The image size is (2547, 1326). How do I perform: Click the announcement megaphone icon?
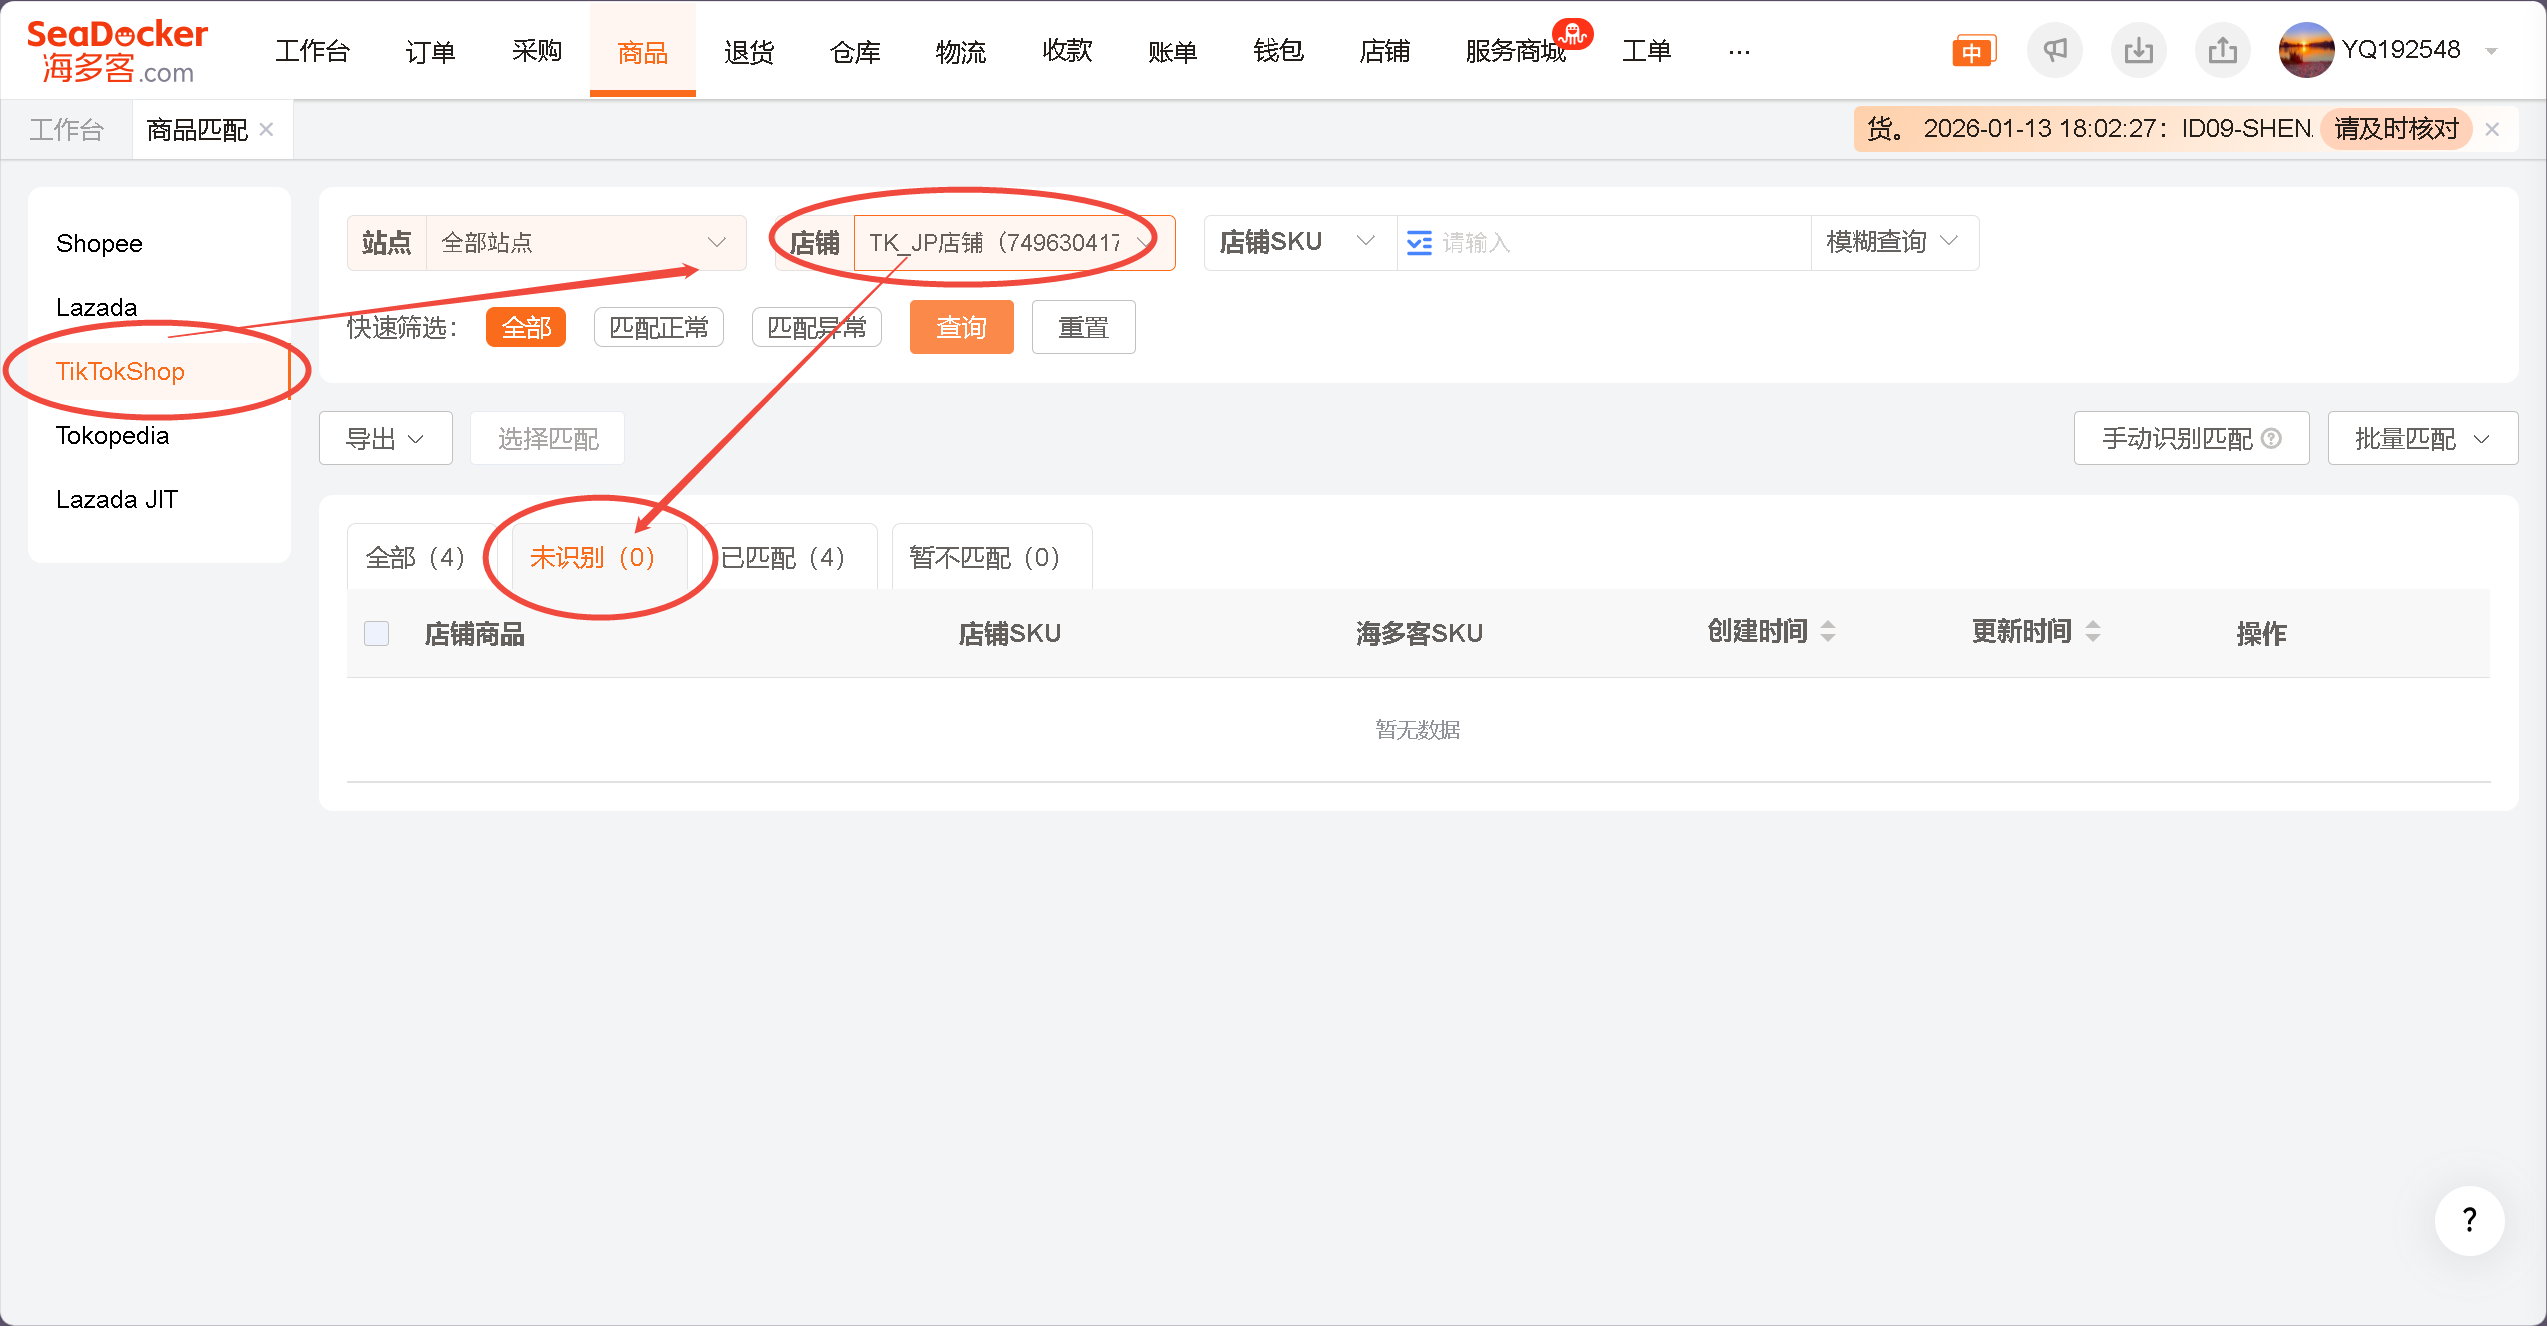pyautogui.click(x=2055, y=50)
